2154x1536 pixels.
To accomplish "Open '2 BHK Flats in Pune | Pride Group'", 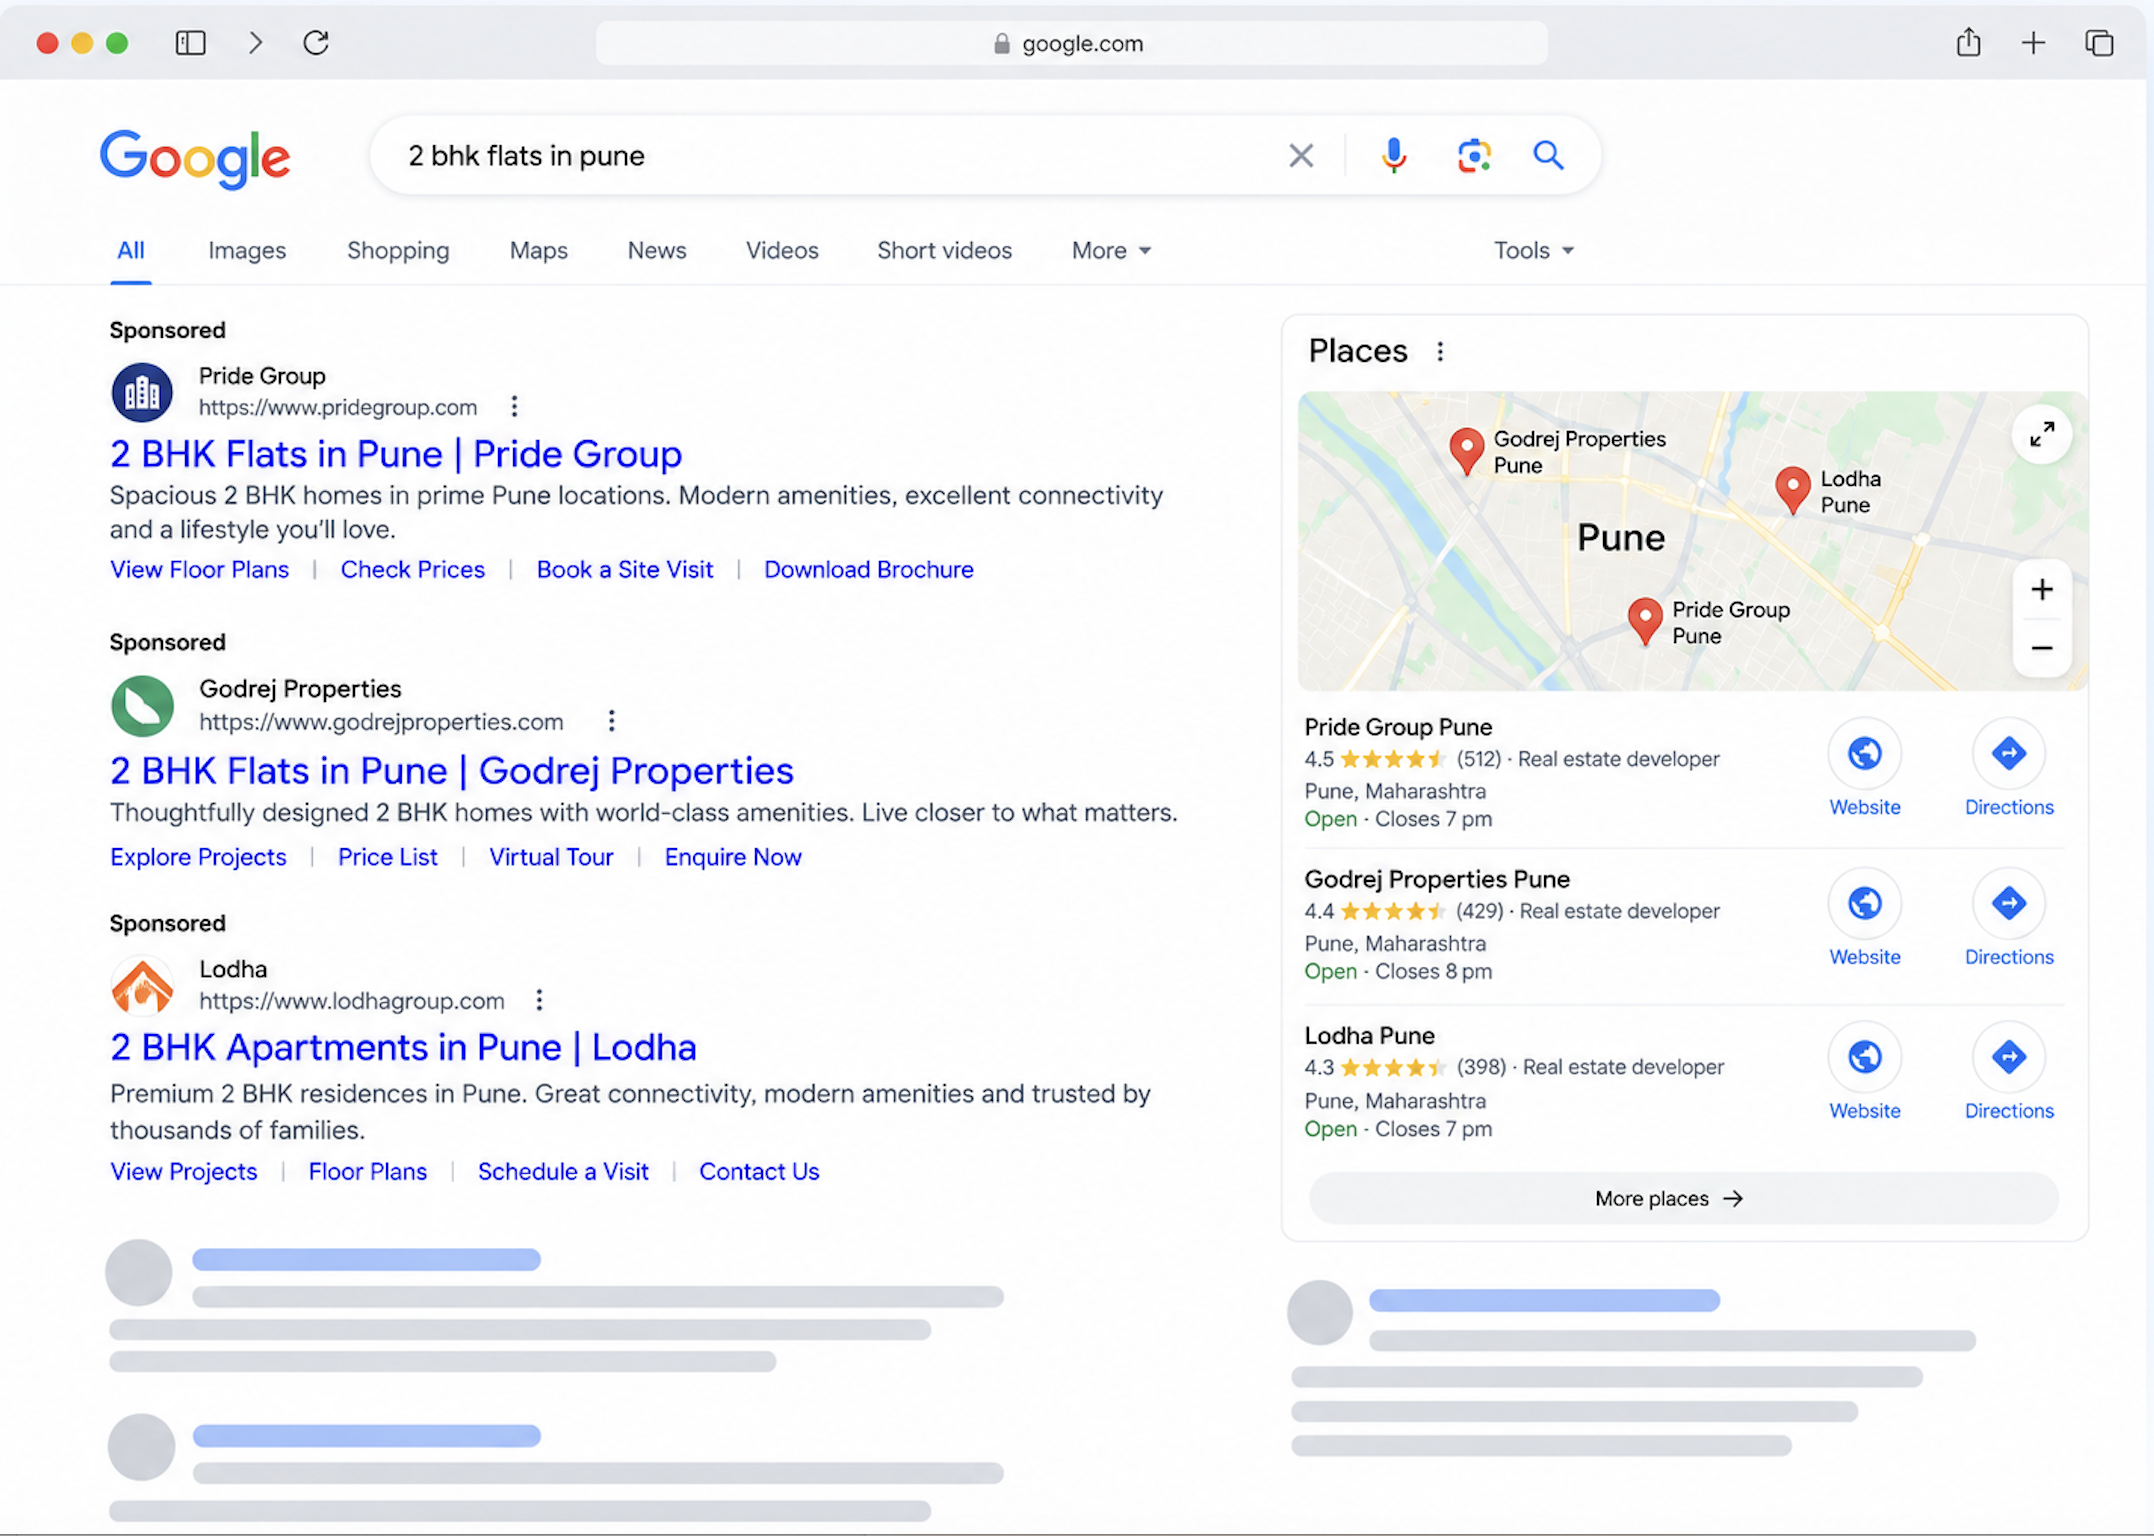I will tap(396, 454).
